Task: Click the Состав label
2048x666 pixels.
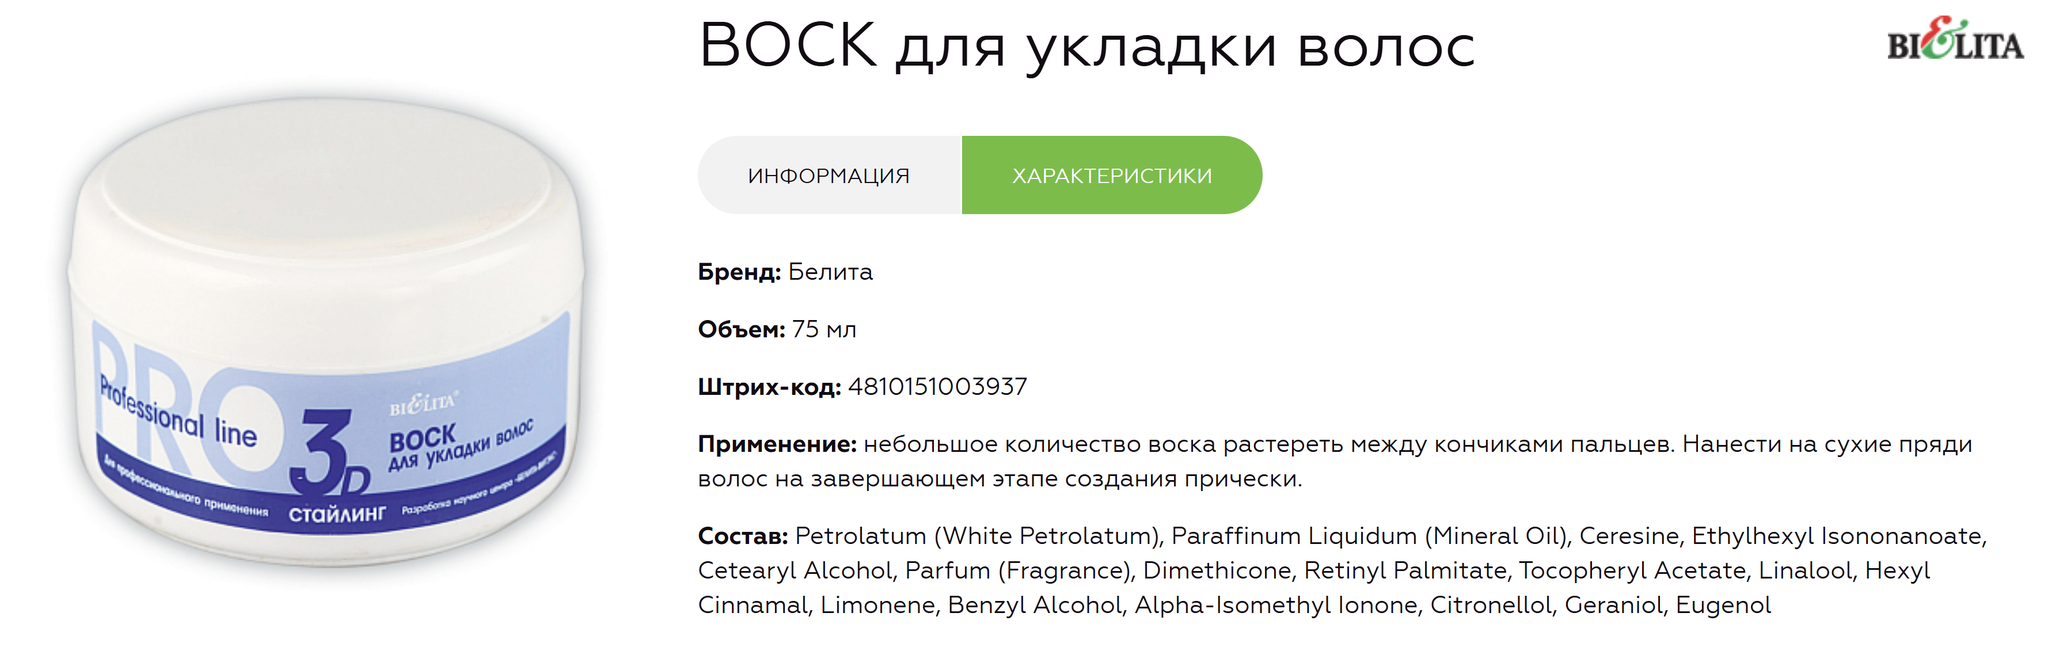Action: tap(743, 536)
